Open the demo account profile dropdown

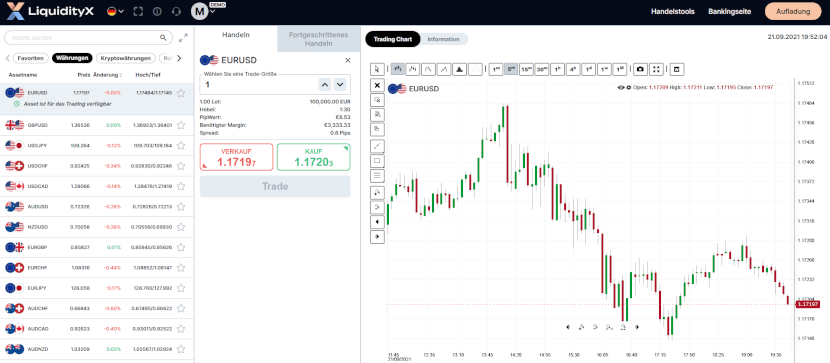(x=204, y=11)
